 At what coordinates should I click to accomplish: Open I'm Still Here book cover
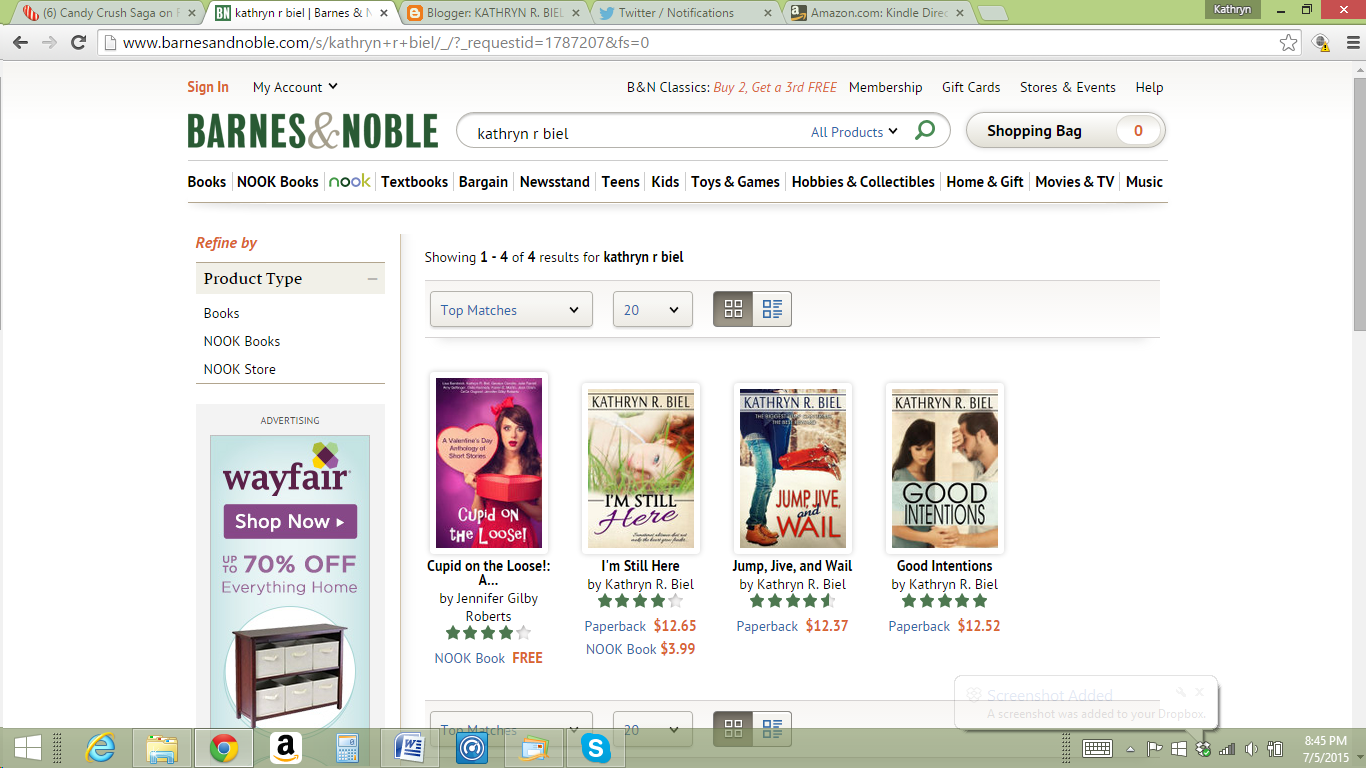coord(641,468)
